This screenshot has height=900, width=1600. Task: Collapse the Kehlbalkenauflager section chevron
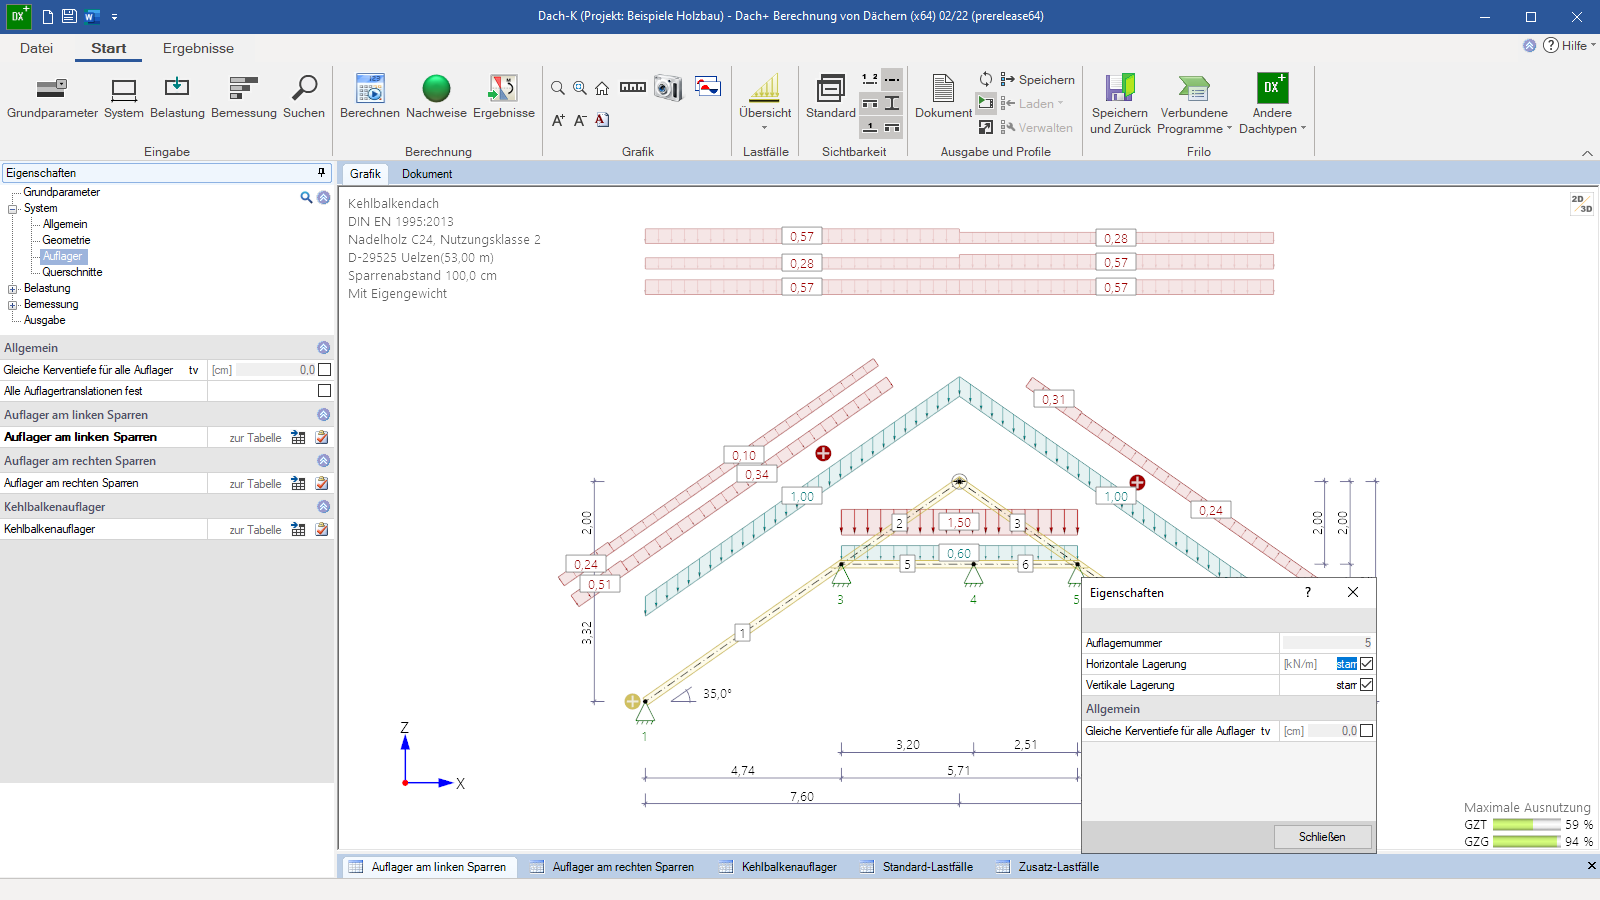[x=323, y=506]
